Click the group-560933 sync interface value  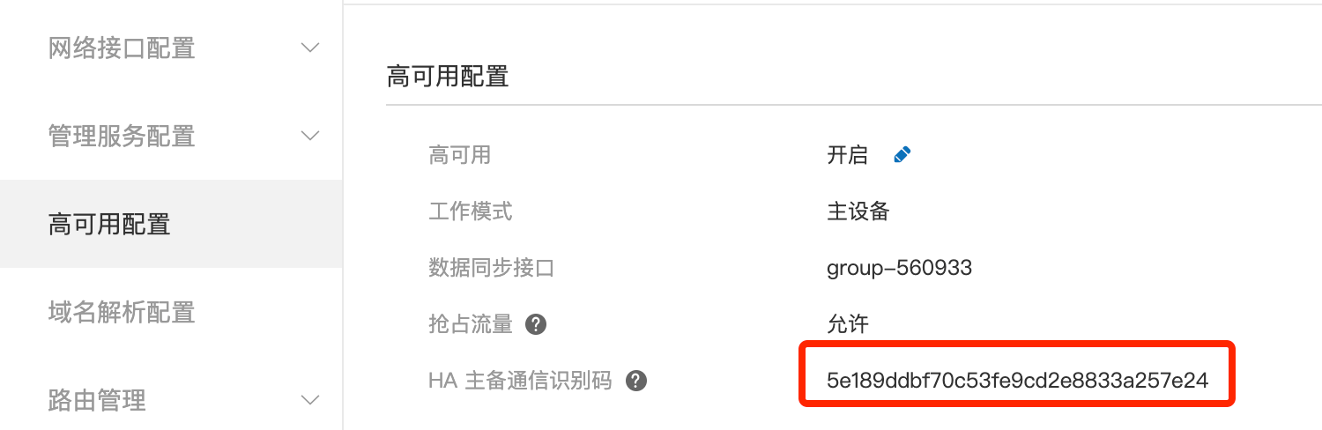tap(899, 268)
